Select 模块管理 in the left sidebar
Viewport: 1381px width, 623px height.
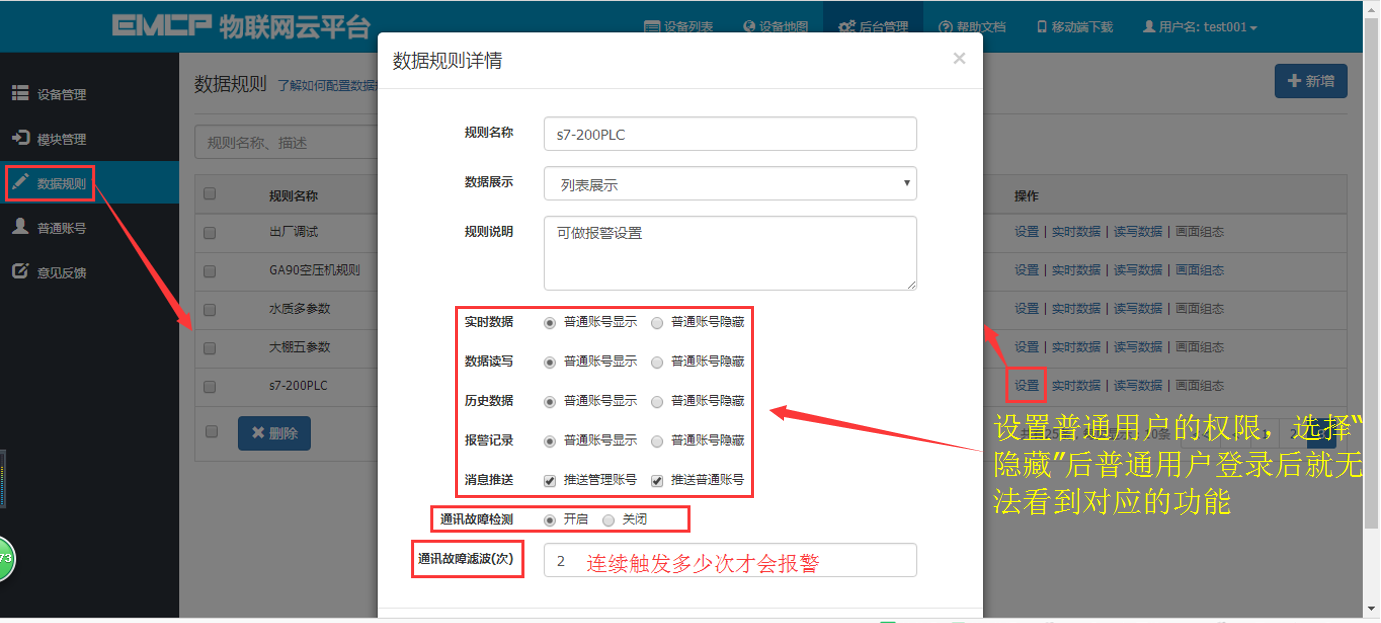coord(60,139)
